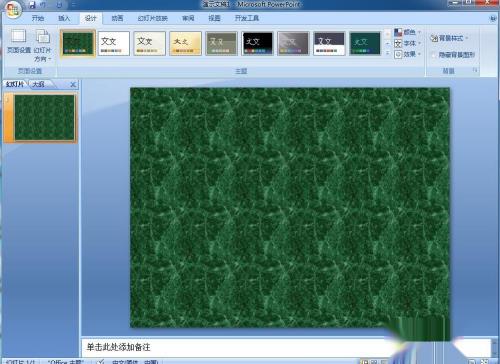Open the 幻灯片方向 slide orientation dropdown
Image resolution: width=500 pixels, height=364 pixels.
pyautogui.click(x=42, y=46)
